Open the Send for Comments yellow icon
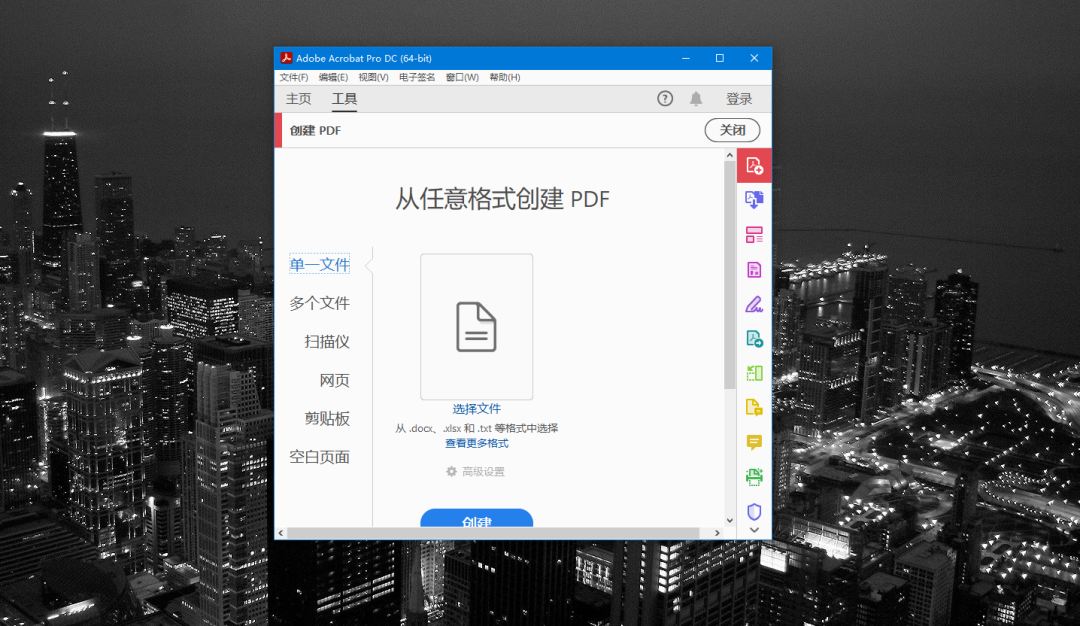 point(754,408)
